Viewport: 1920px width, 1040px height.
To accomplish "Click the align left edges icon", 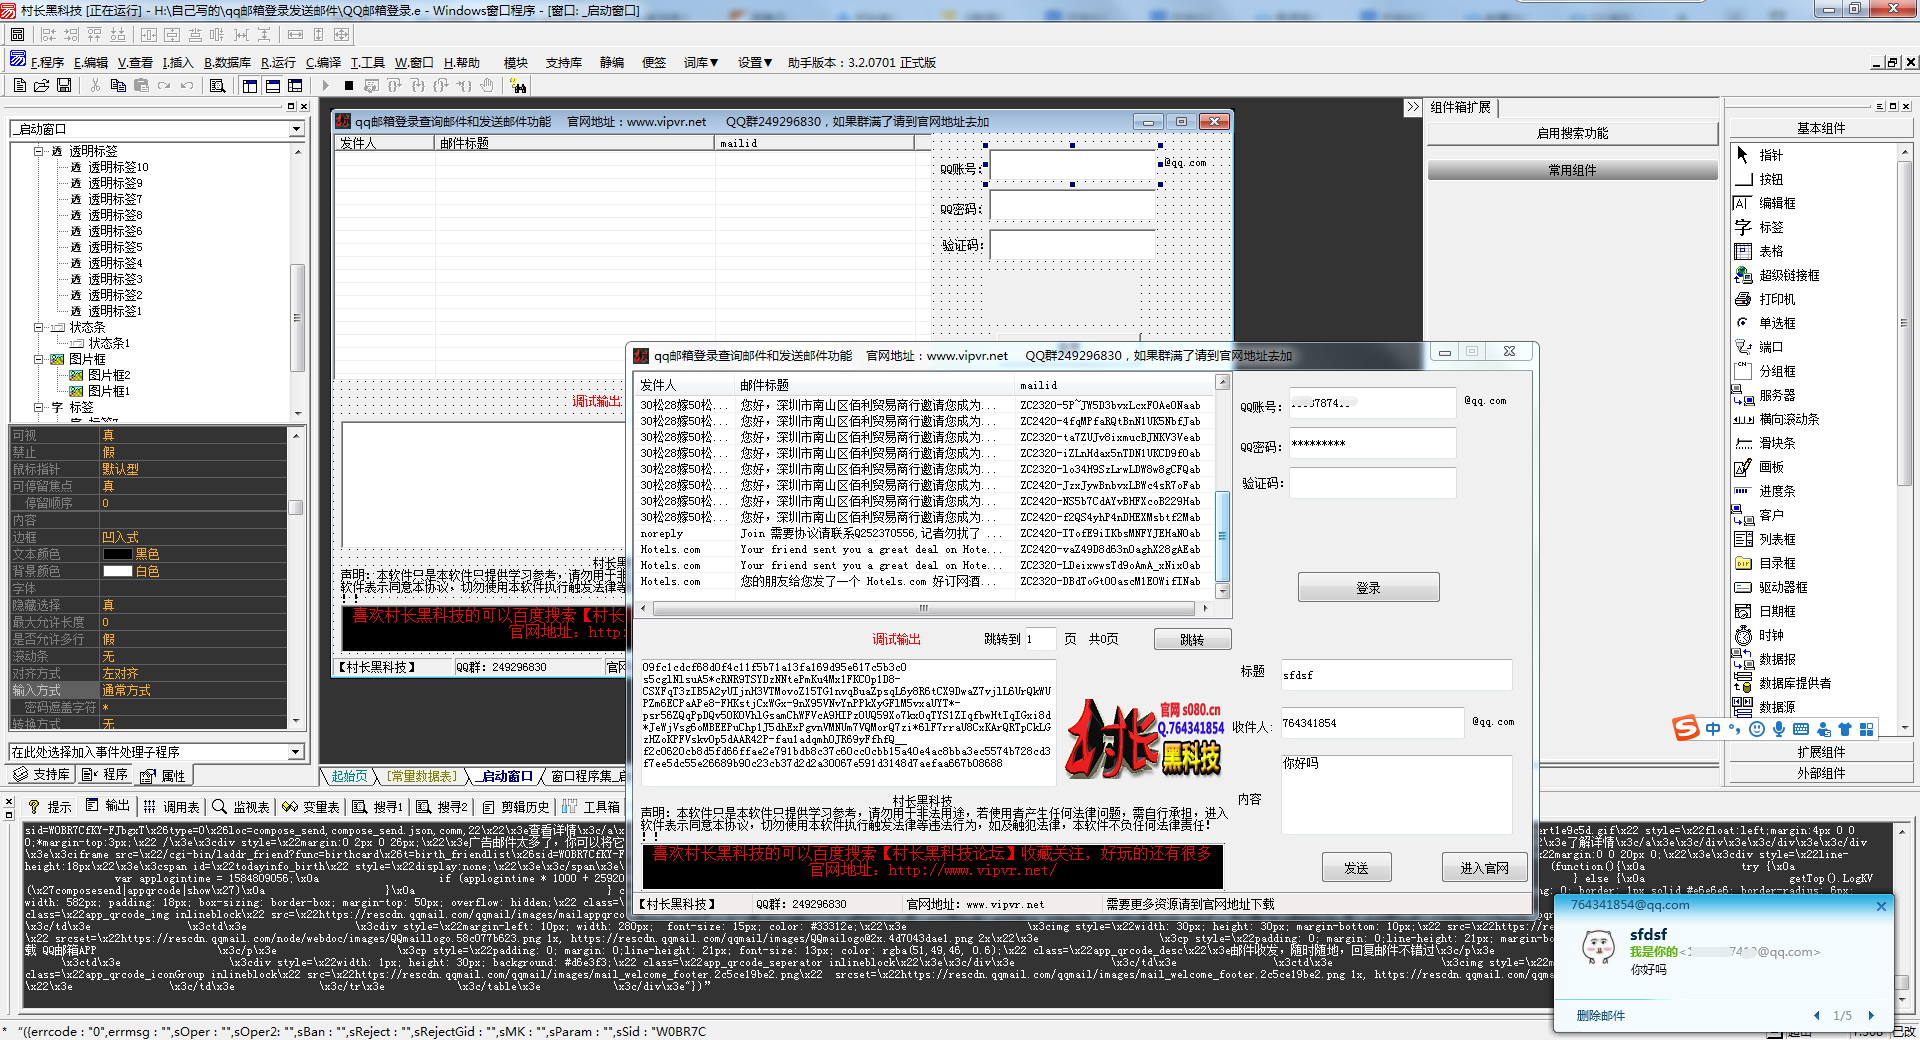I will click(48, 35).
